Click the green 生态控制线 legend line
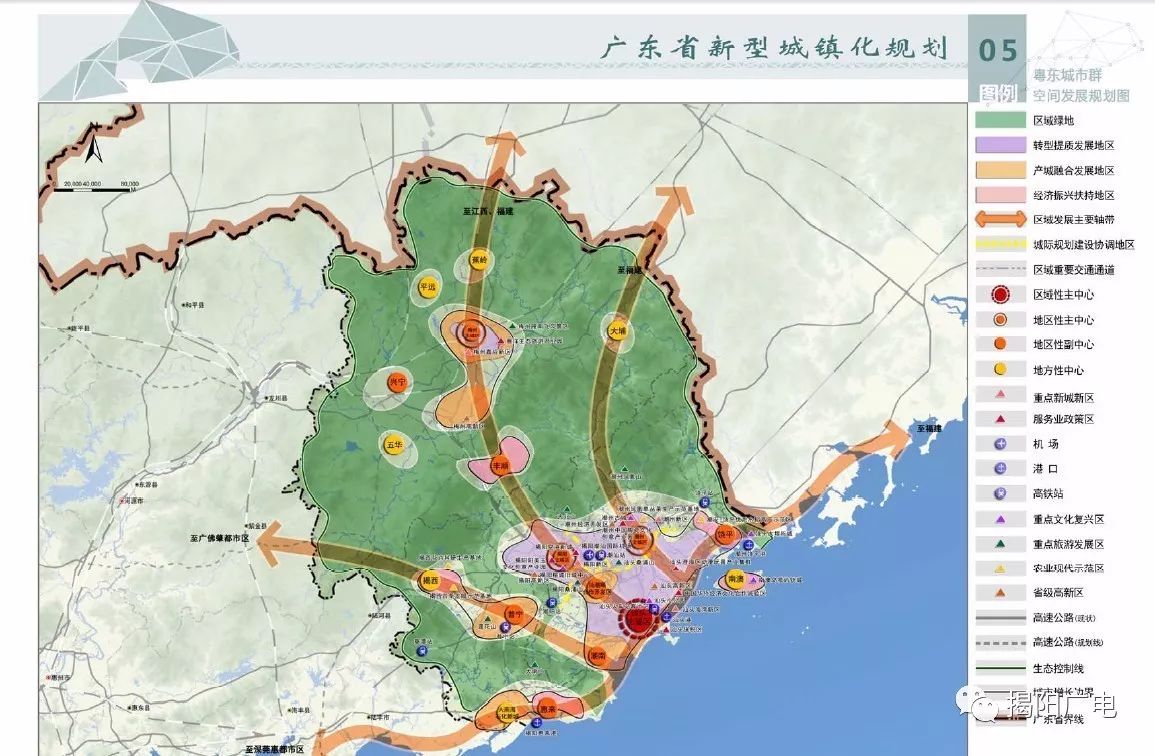This screenshot has width=1155, height=756. [x=1000, y=668]
